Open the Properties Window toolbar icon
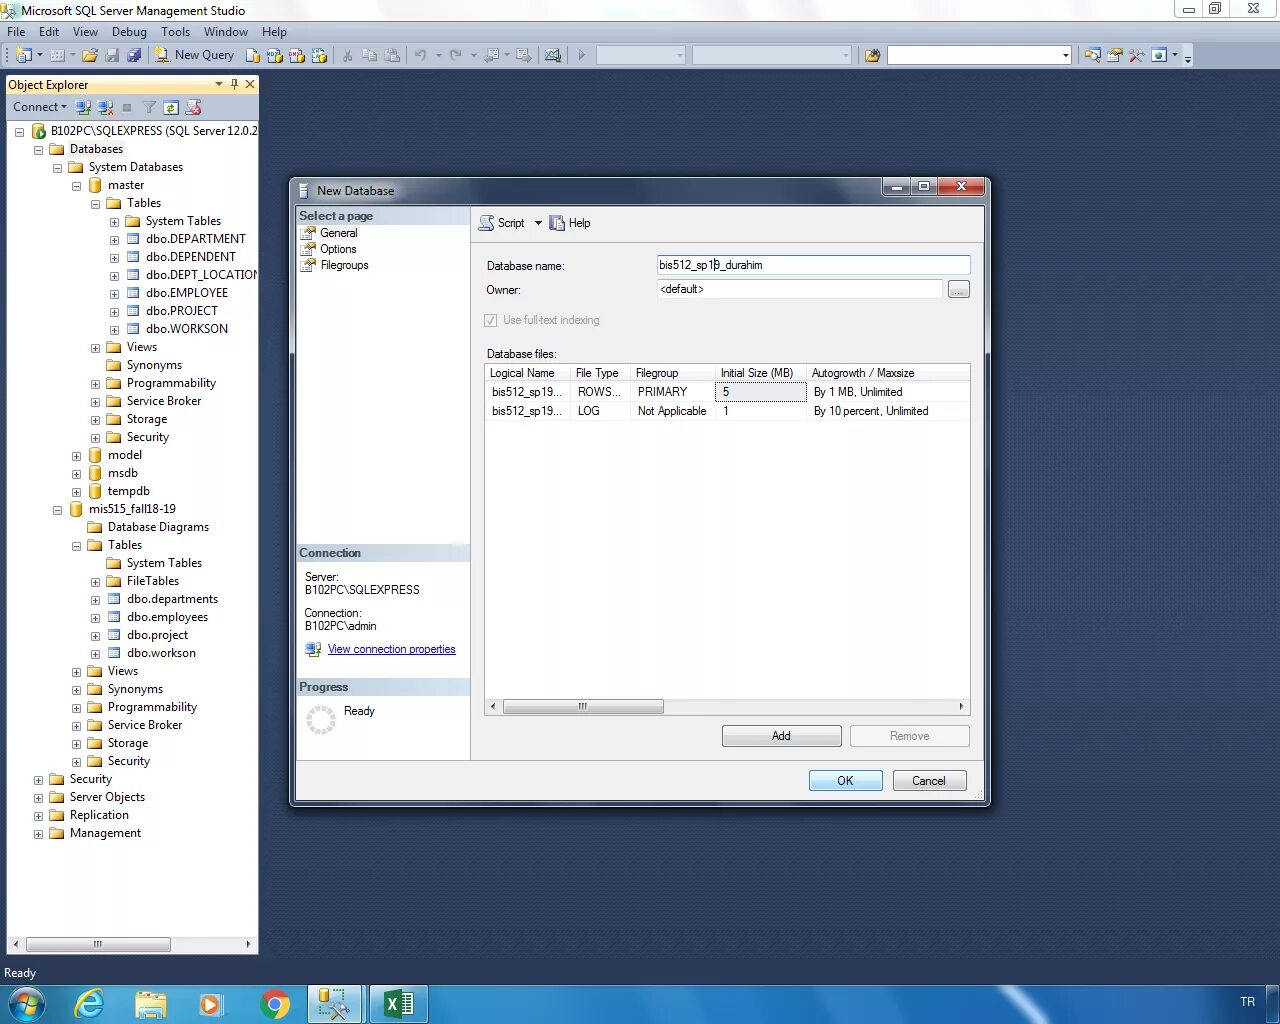The width and height of the screenshot is (1280, 1024). (x=1115, y=55)
